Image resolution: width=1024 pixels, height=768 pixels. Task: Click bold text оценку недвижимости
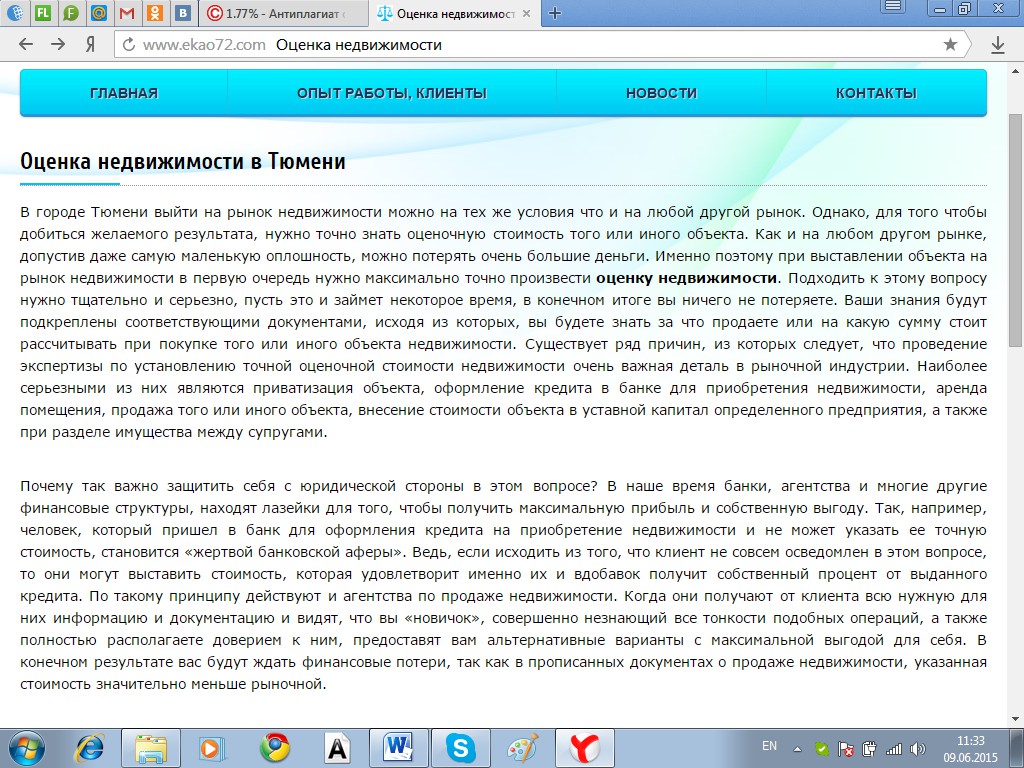(686, 278)
